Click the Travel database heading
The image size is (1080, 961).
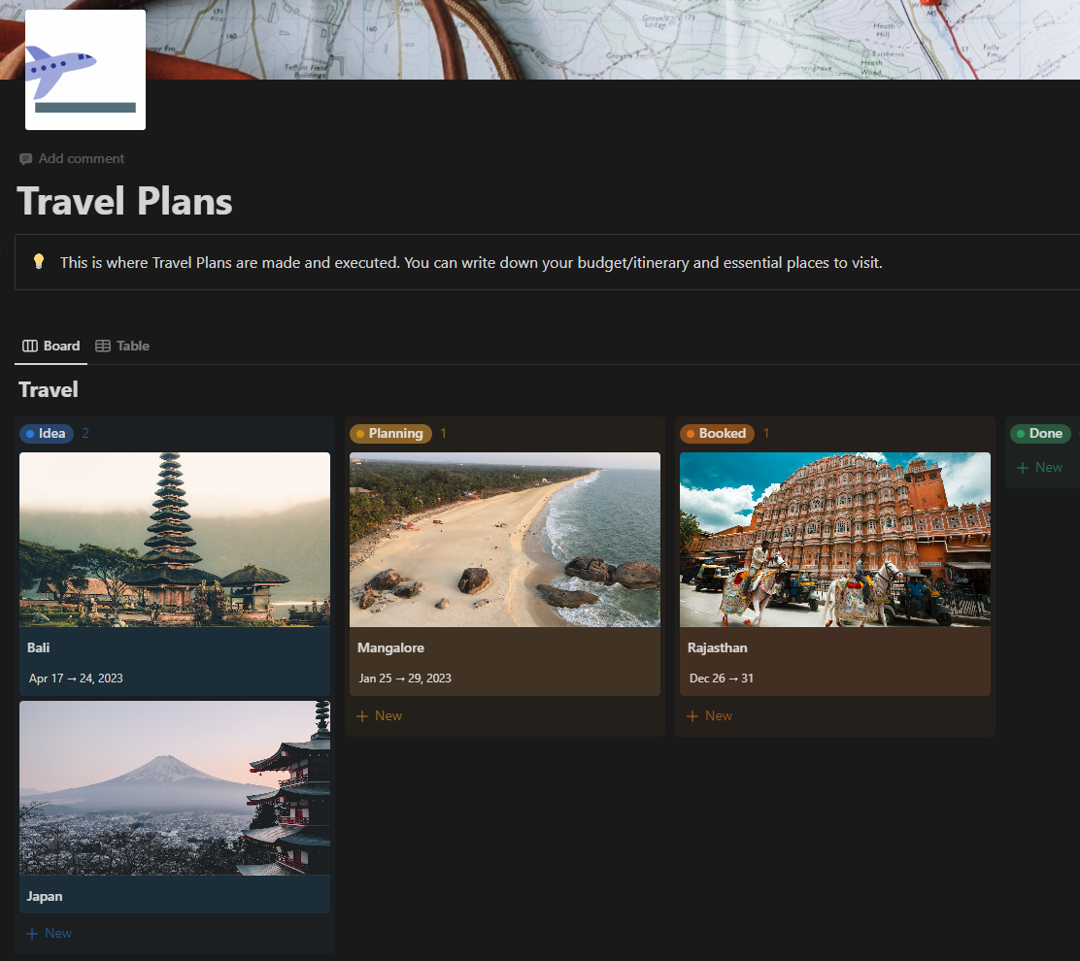pos(48,390)
